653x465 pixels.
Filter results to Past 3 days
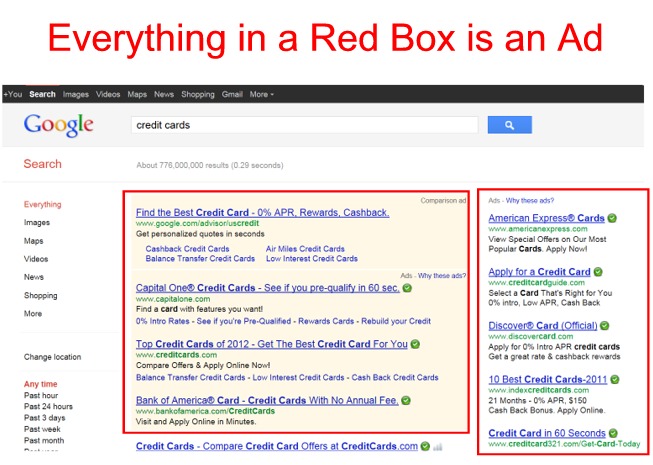click(x=45, y=418)
